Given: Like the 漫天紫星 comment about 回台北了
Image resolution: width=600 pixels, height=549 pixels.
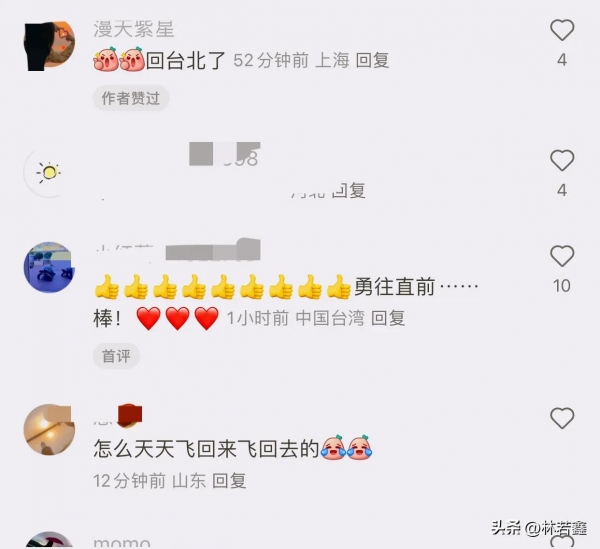Looking at the screenshot, I should pos(562,30).
